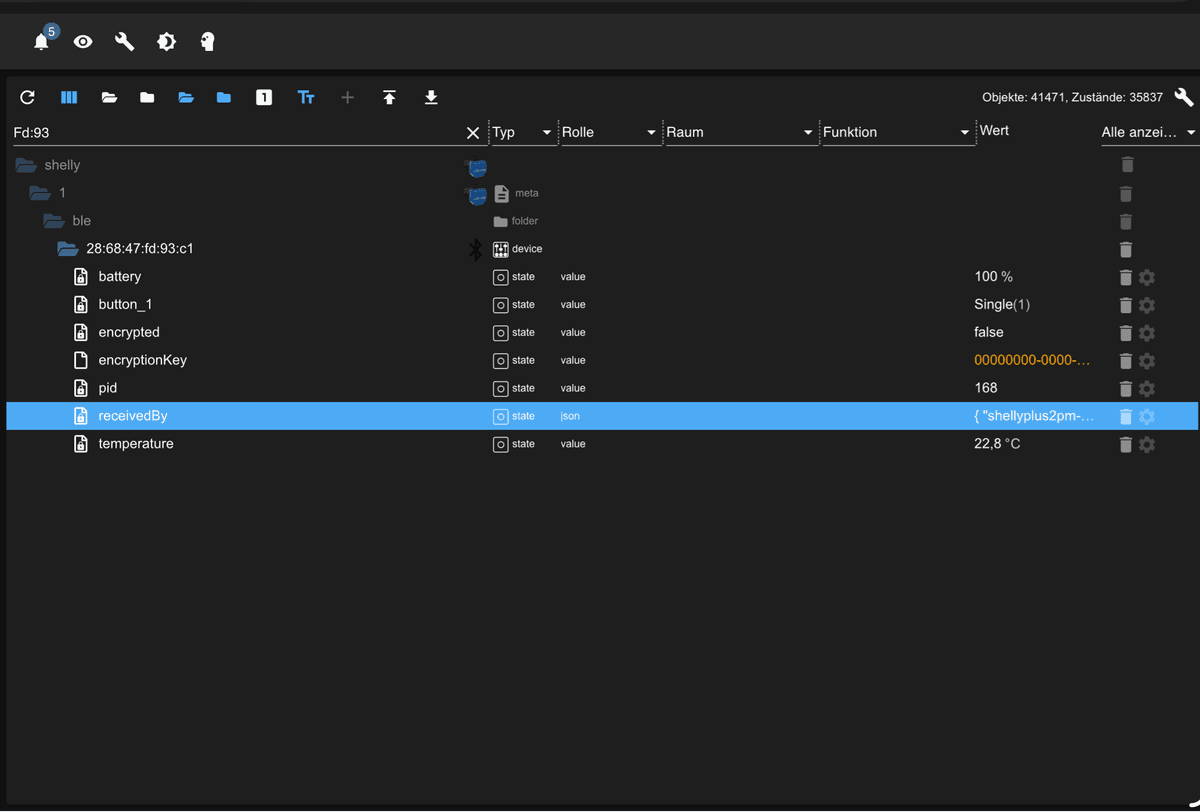Viewport: 1200px width, 812px height.
Task: Select the temperature state row
Action: [x=602, y=444]
